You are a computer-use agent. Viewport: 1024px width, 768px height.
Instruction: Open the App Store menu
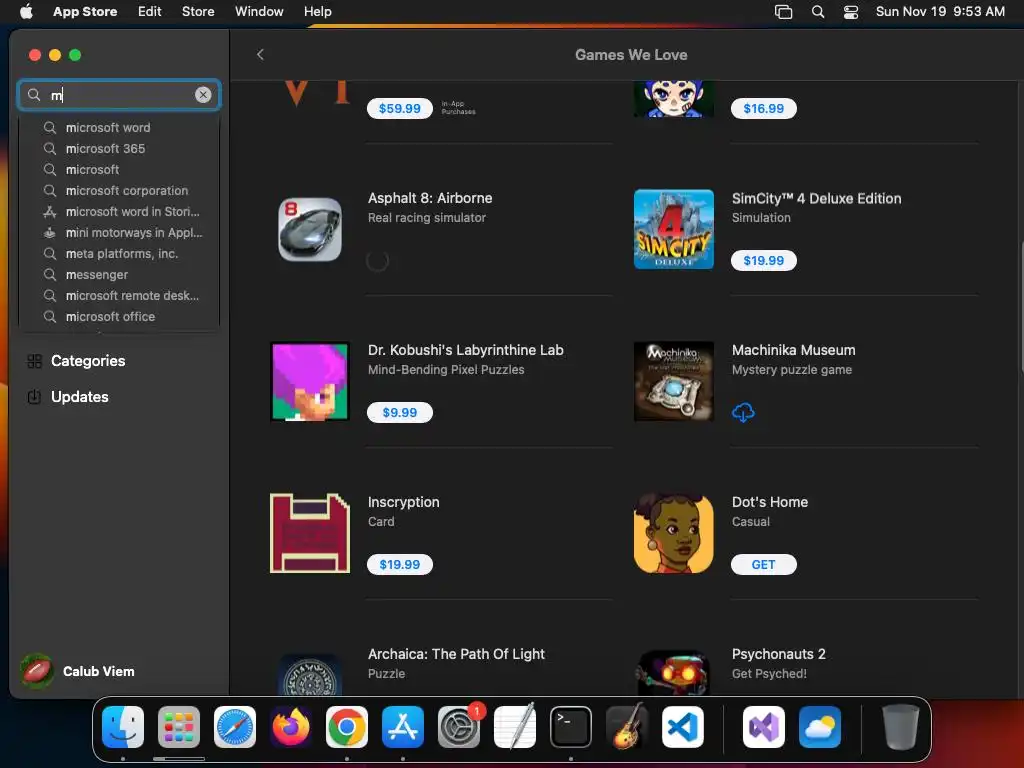[x=85, y=11]
